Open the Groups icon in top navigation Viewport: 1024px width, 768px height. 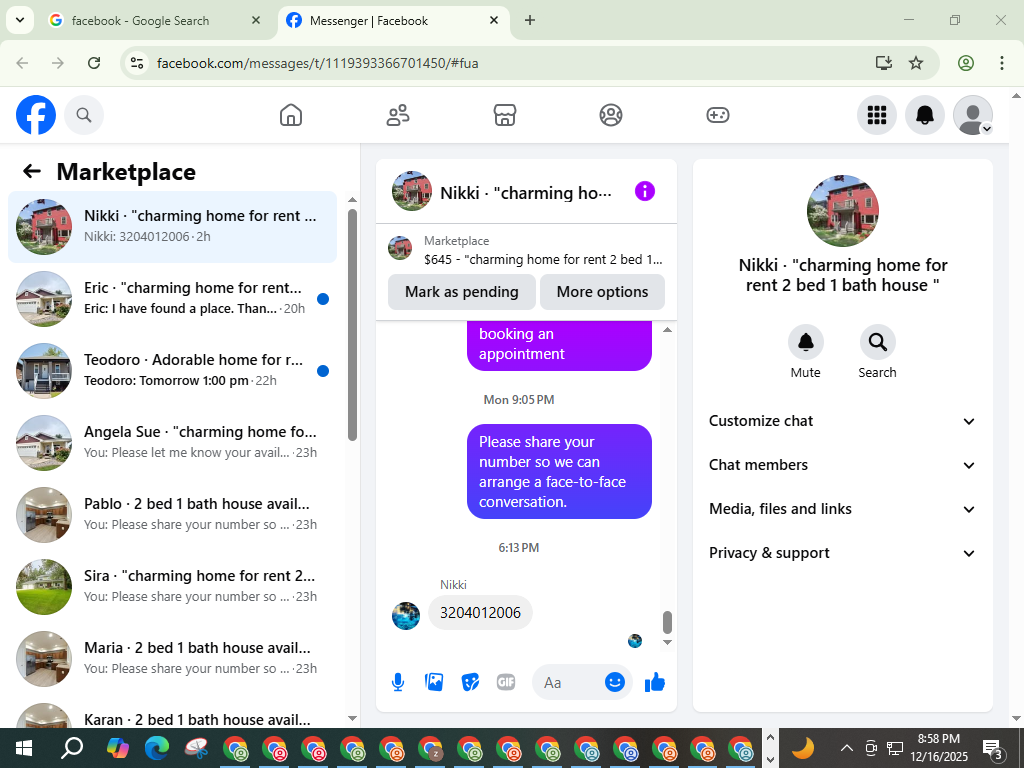pyautogui.click(x=611, y=115)
